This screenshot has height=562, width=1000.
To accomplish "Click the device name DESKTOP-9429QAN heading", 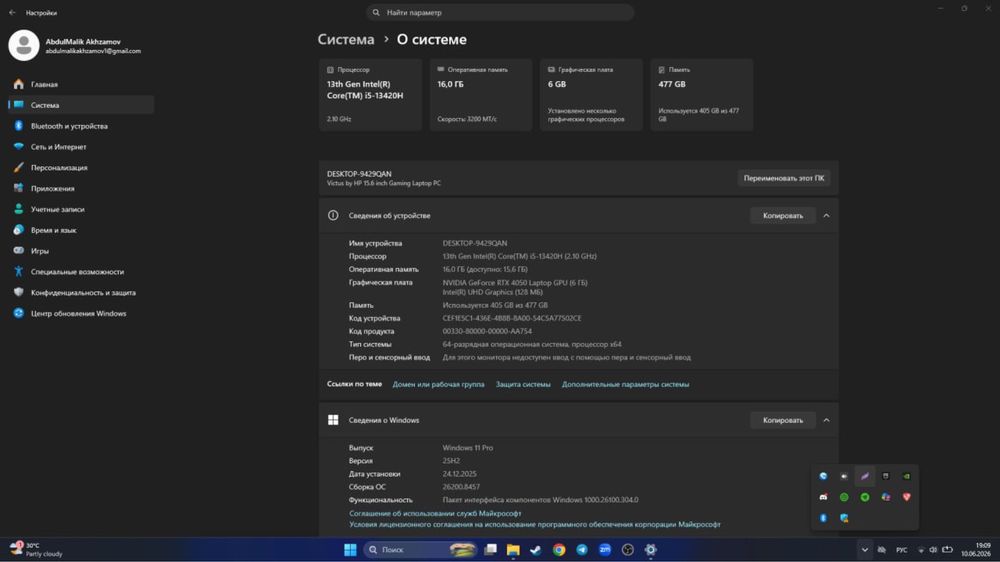I will [x=359, y=174].
